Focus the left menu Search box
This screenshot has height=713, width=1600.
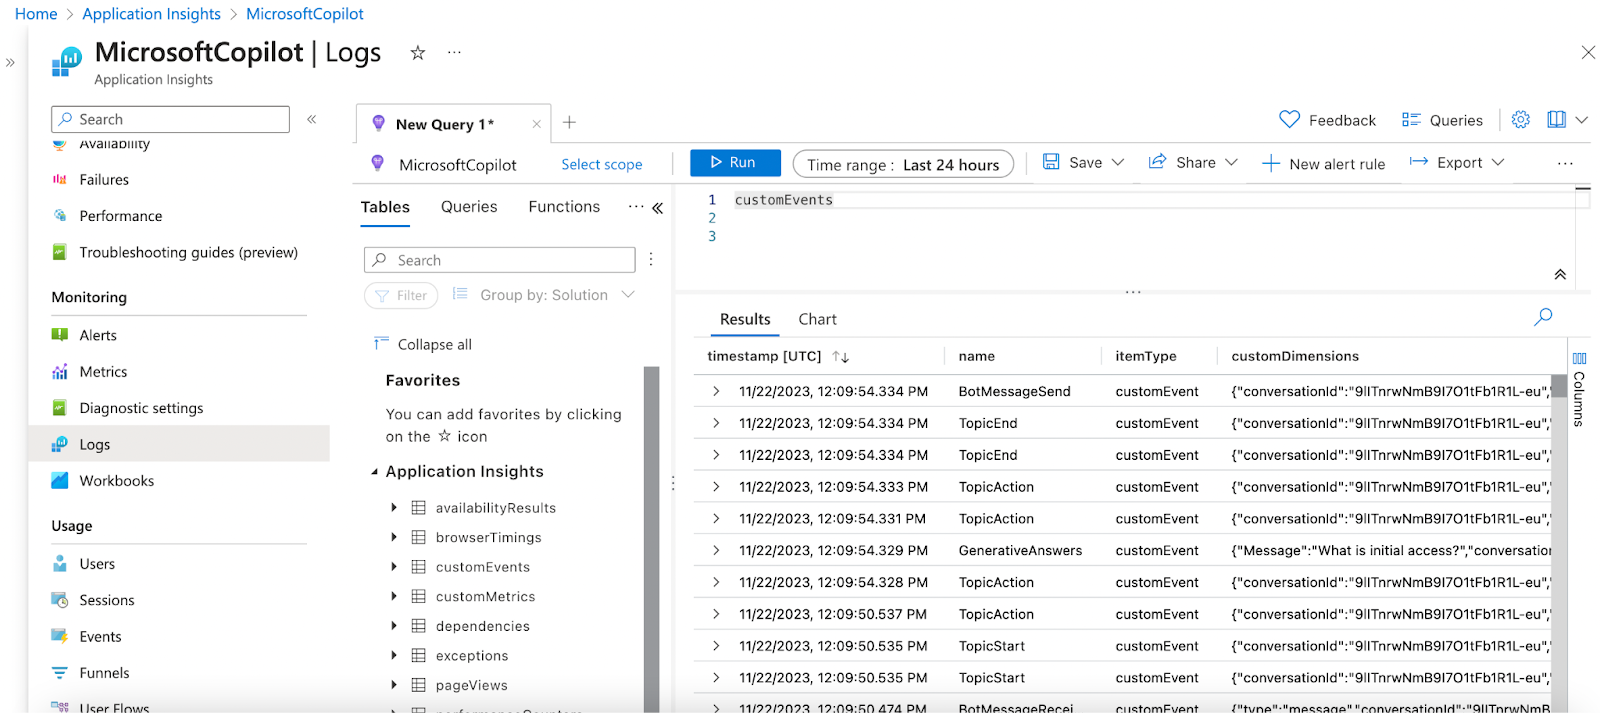point(170,119)
